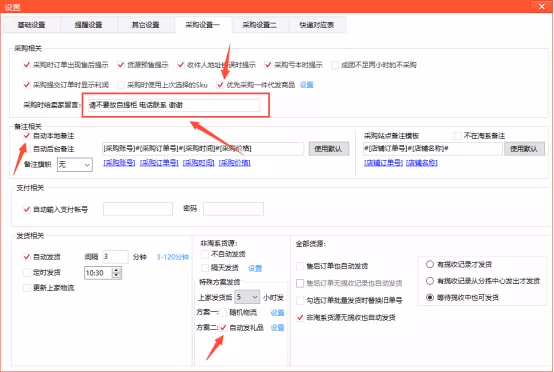
Task: Click the 10:30 time spinner arrows
Action: (x=117, y=273)
